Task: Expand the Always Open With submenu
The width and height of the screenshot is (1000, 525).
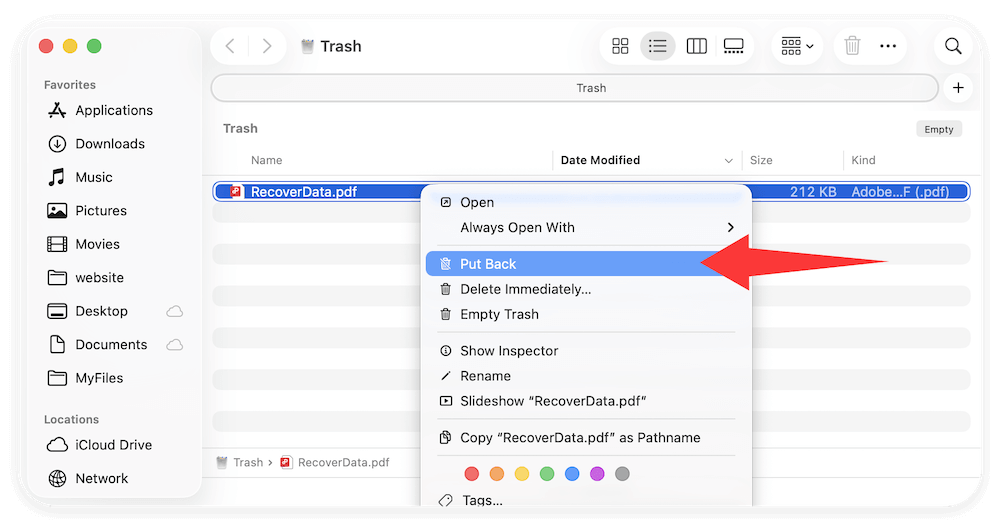Action: [x=588, y=228]
